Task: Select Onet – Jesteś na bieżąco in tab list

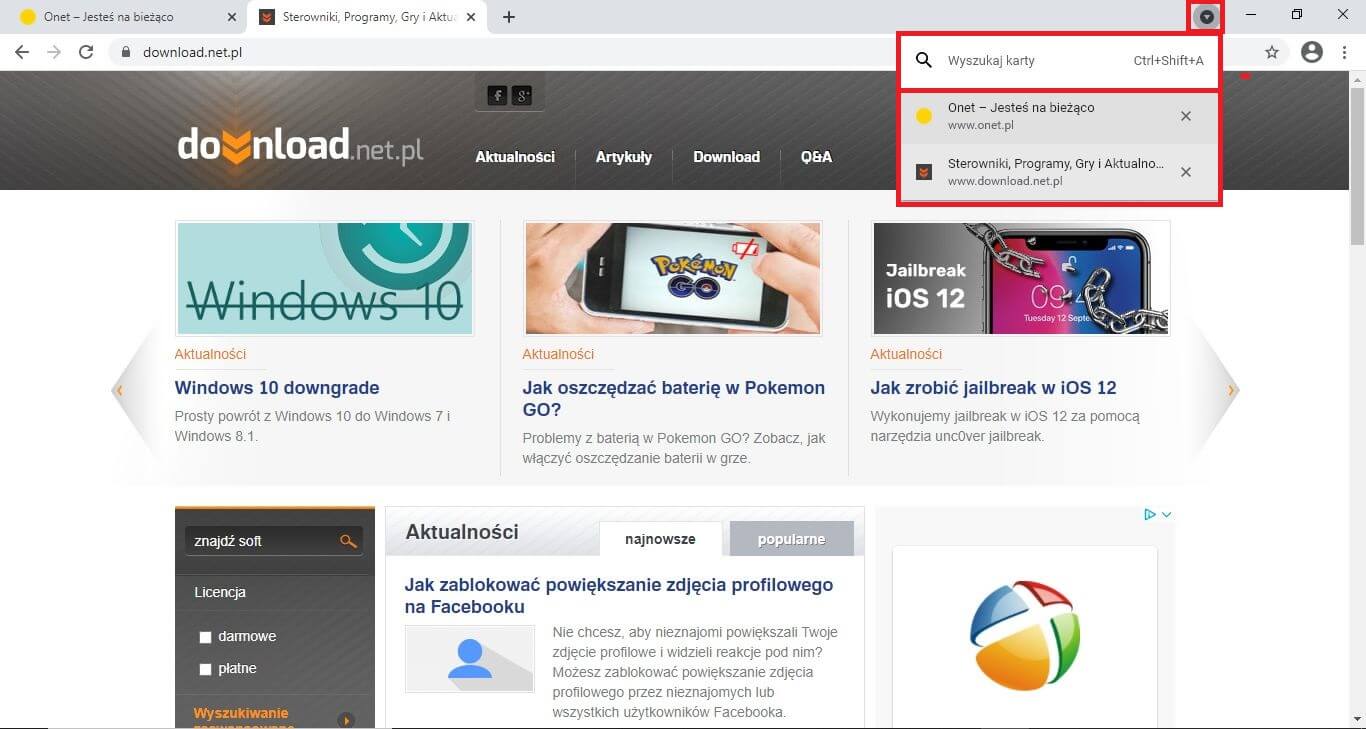Action: pyautogui.click(x=1060, y=116)
